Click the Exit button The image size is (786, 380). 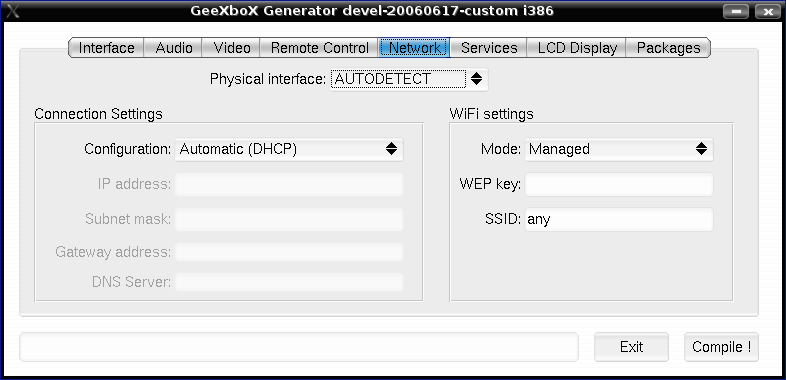(x=632, y=347)
